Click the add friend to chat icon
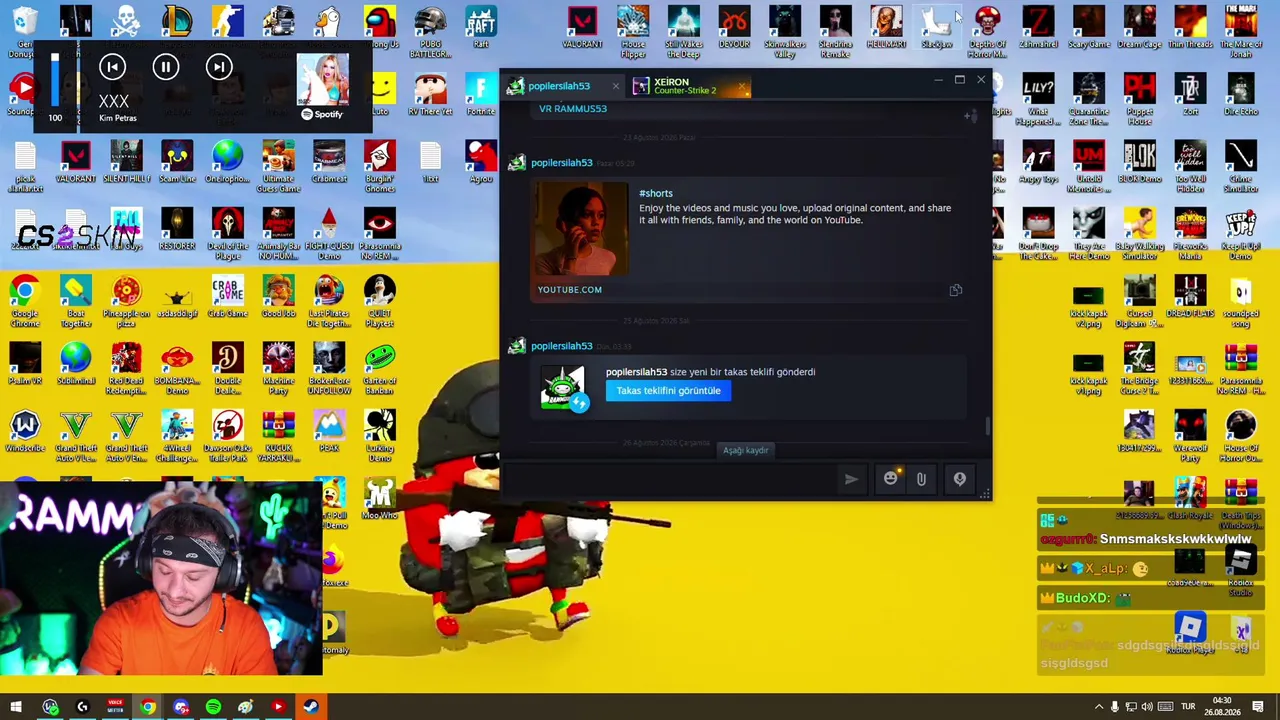This screenshot has height=720, width=1280. (970, 117)
